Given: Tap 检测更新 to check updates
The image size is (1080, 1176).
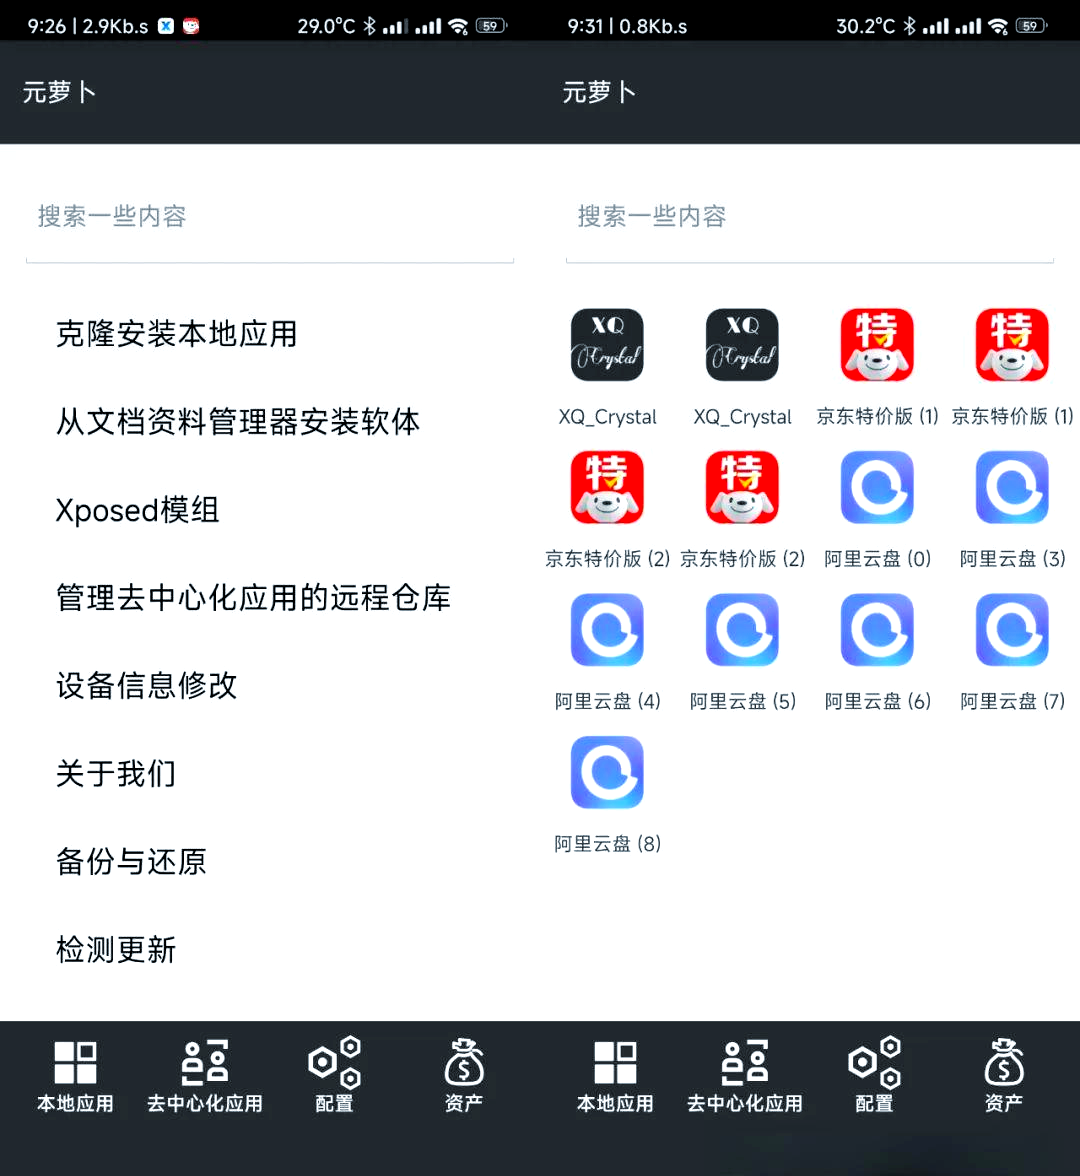Looking at the screenshot, I should click(116, 950).
